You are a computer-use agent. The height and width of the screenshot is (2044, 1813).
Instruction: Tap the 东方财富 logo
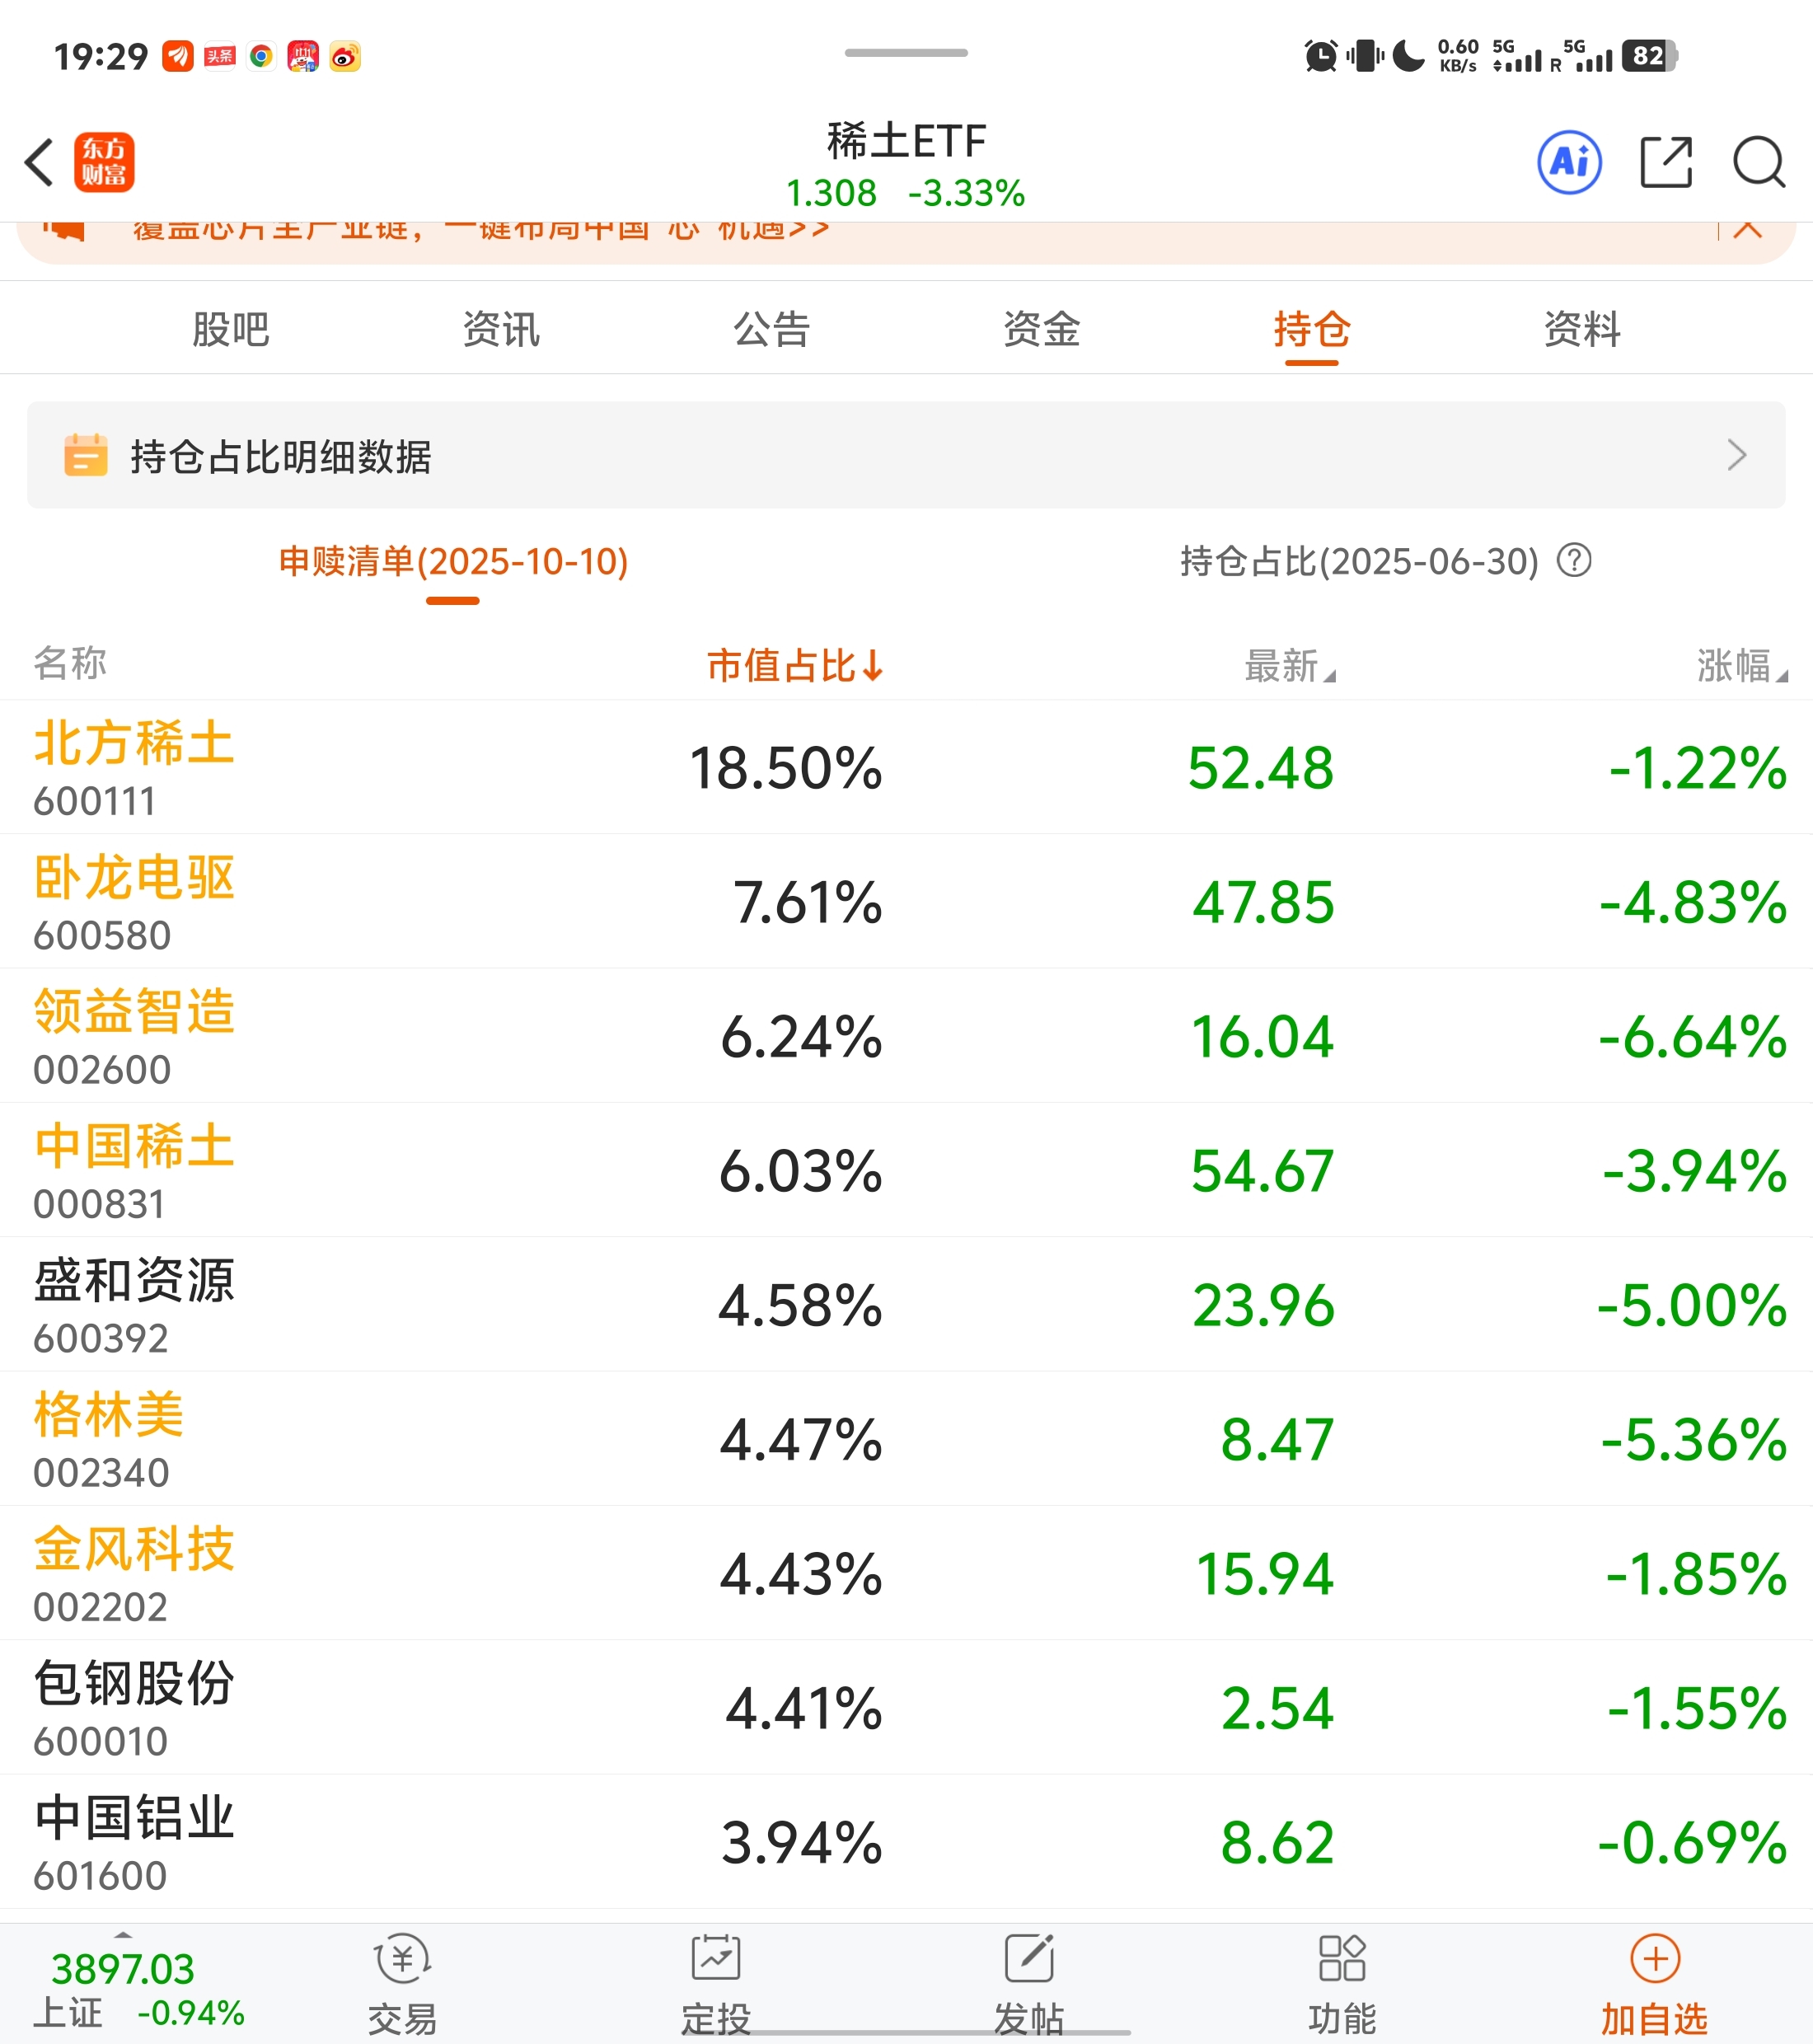click(x=104, y=162)
